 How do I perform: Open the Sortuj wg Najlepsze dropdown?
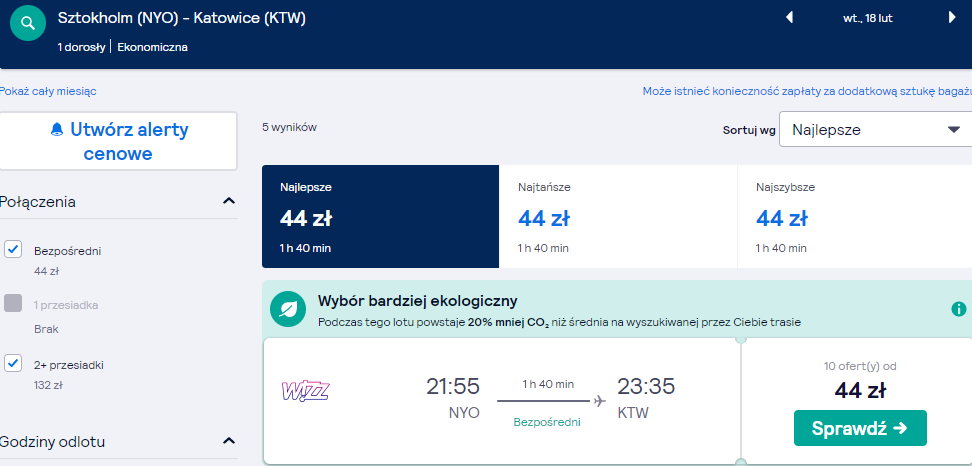tap(875, 130)
